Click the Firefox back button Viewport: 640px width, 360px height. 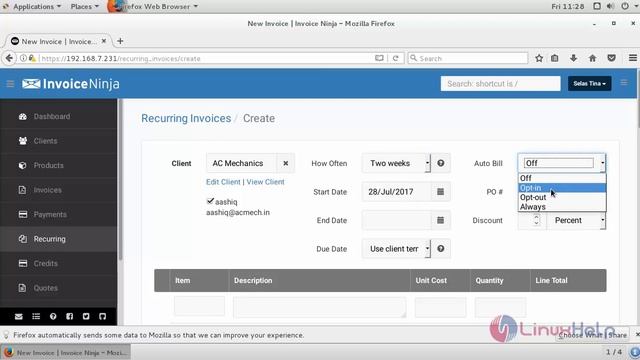point(9,58)
